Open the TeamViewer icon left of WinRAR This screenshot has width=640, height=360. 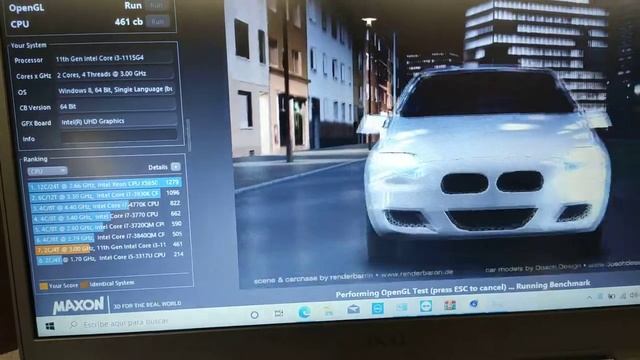coord(426,306)
